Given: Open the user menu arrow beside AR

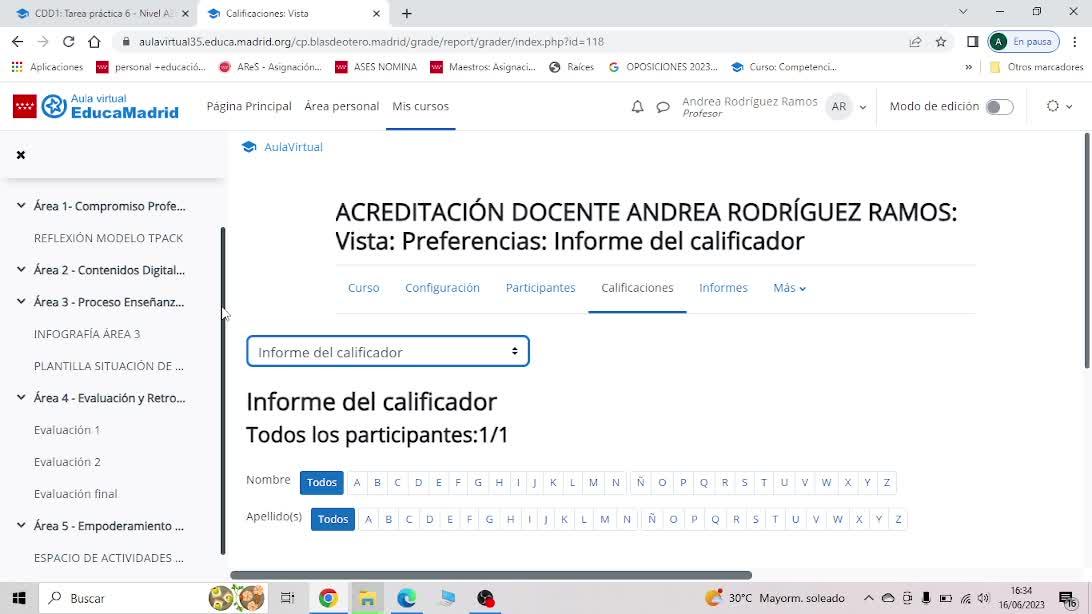Looking at the screenshot, I should [x=863, y=107].
